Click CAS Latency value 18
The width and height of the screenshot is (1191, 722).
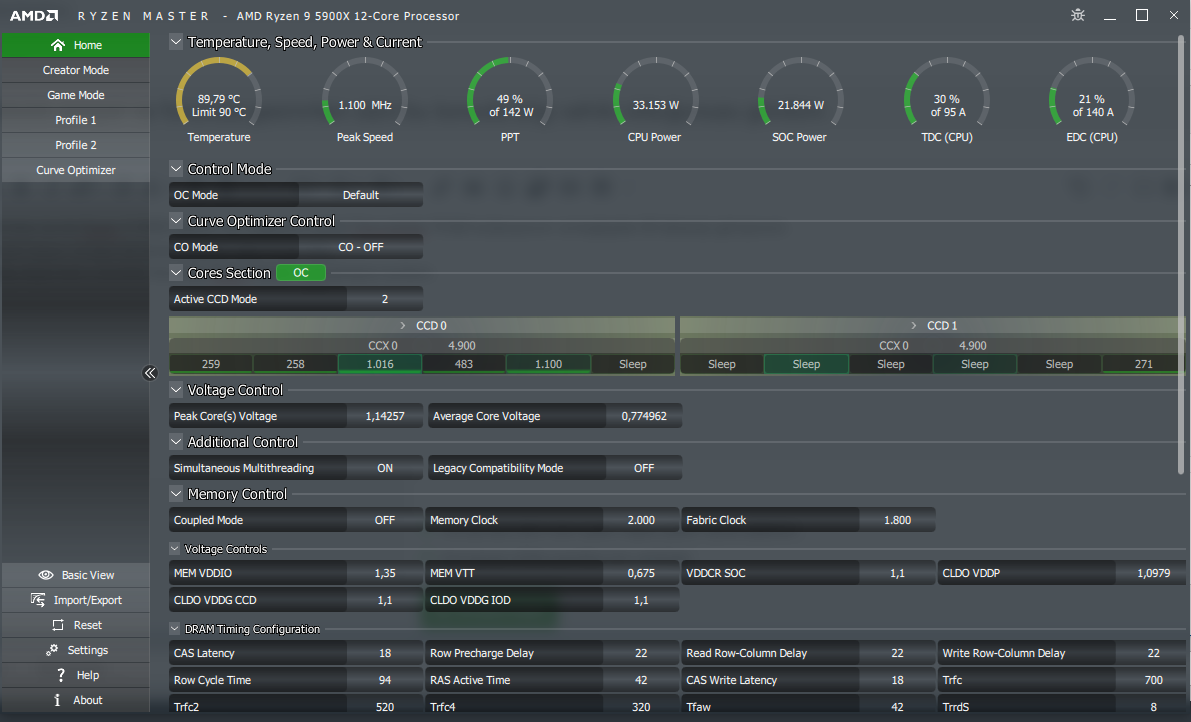385,653
